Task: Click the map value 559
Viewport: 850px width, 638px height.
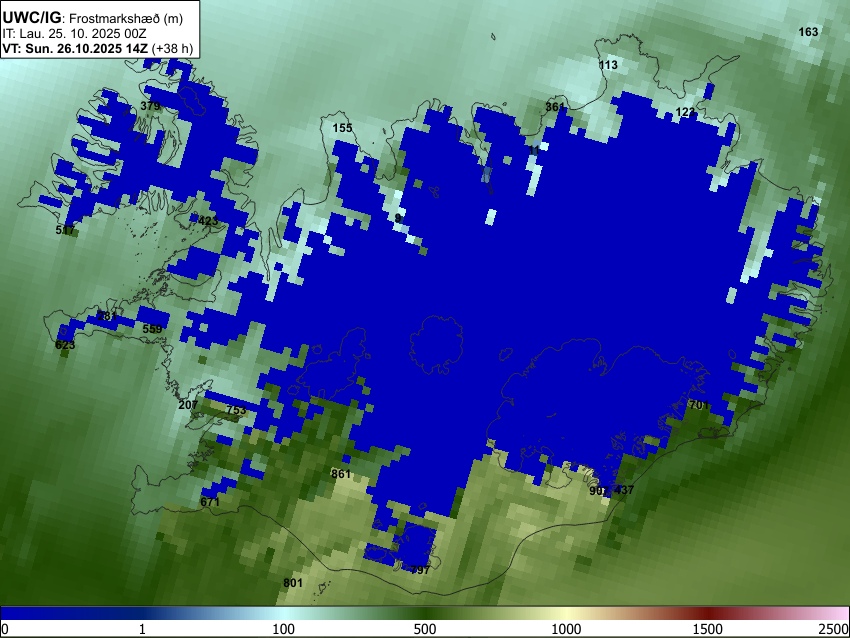Action: pos(152,329)
